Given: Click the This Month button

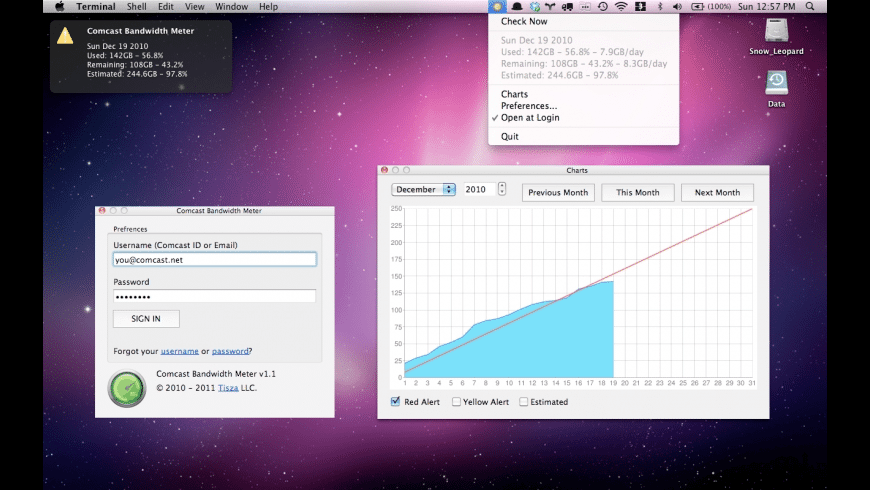Looking at the screenshot, I should click(638, 193).
